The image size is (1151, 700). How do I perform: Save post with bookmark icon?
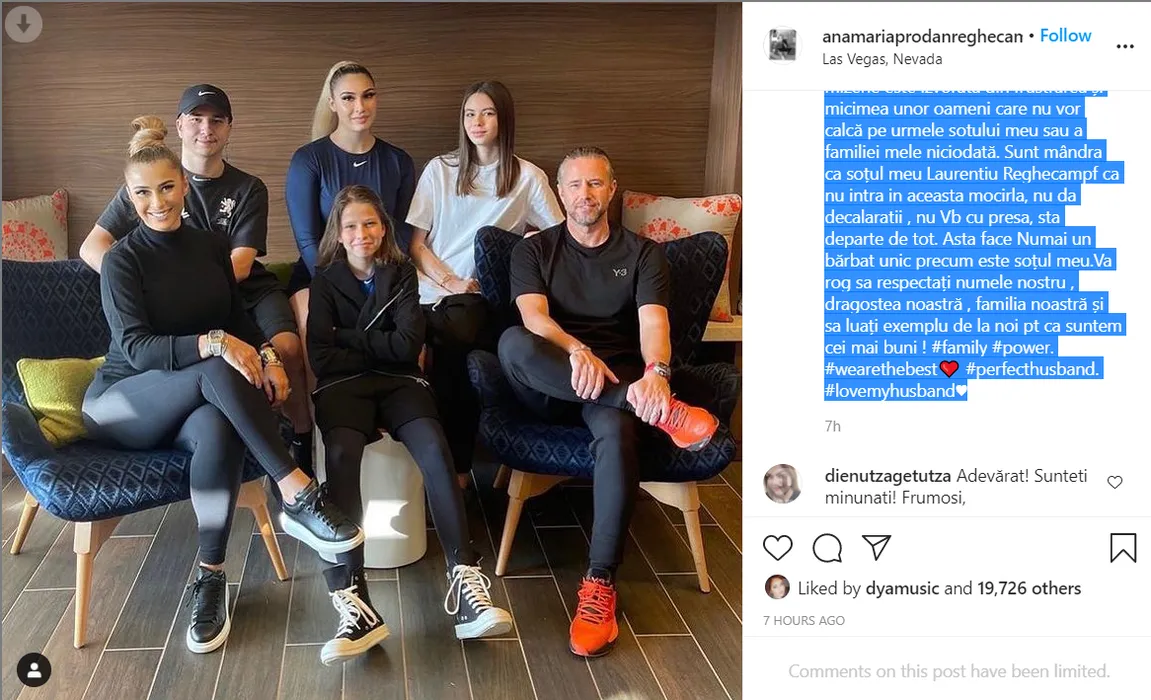pyautogui.click(x=1123, y=548)
